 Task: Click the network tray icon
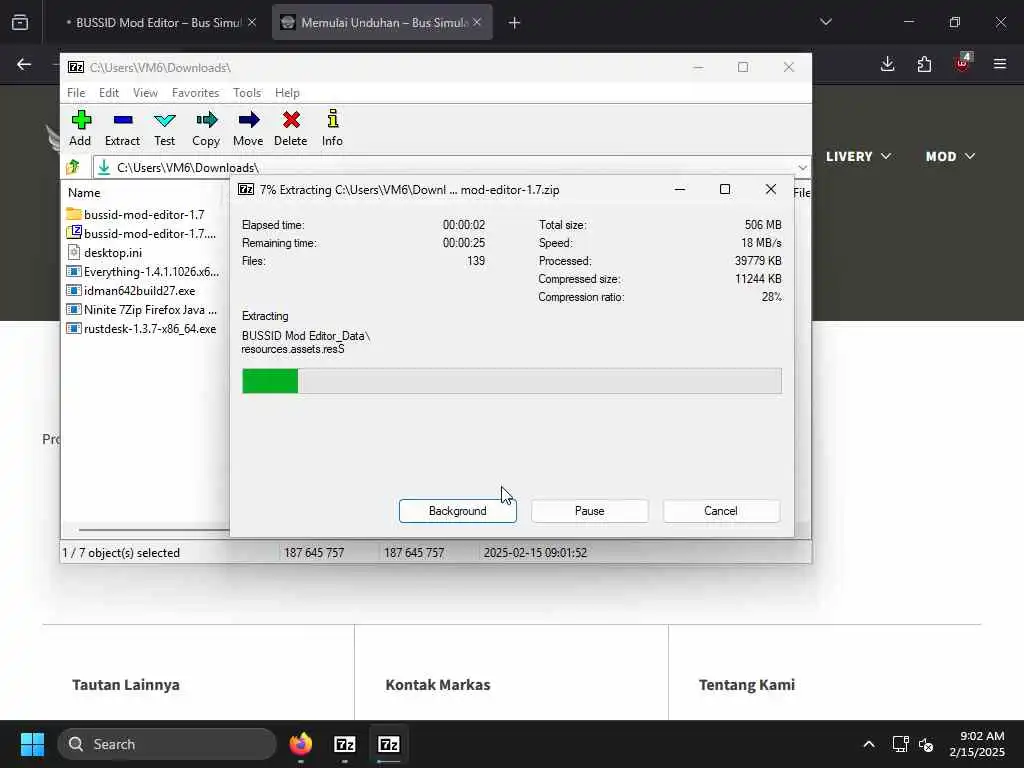point(901,744)
